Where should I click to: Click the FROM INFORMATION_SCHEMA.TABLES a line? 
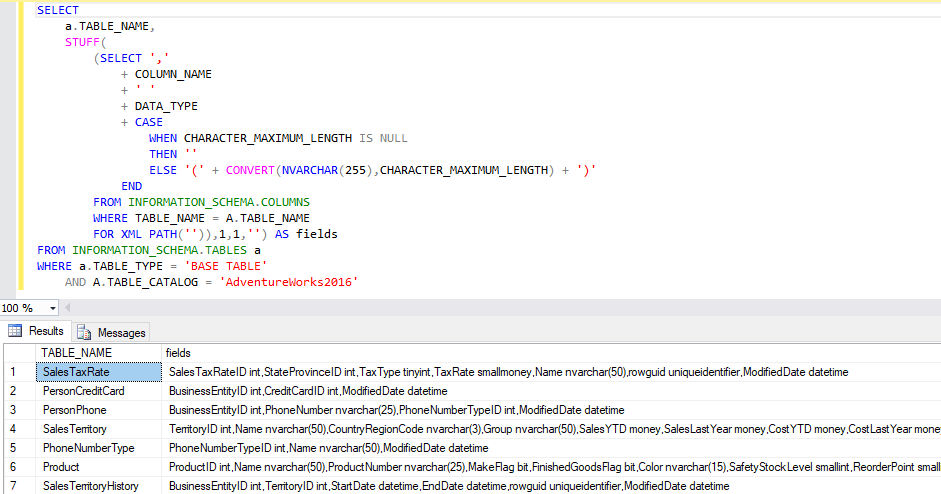(149, 250)
